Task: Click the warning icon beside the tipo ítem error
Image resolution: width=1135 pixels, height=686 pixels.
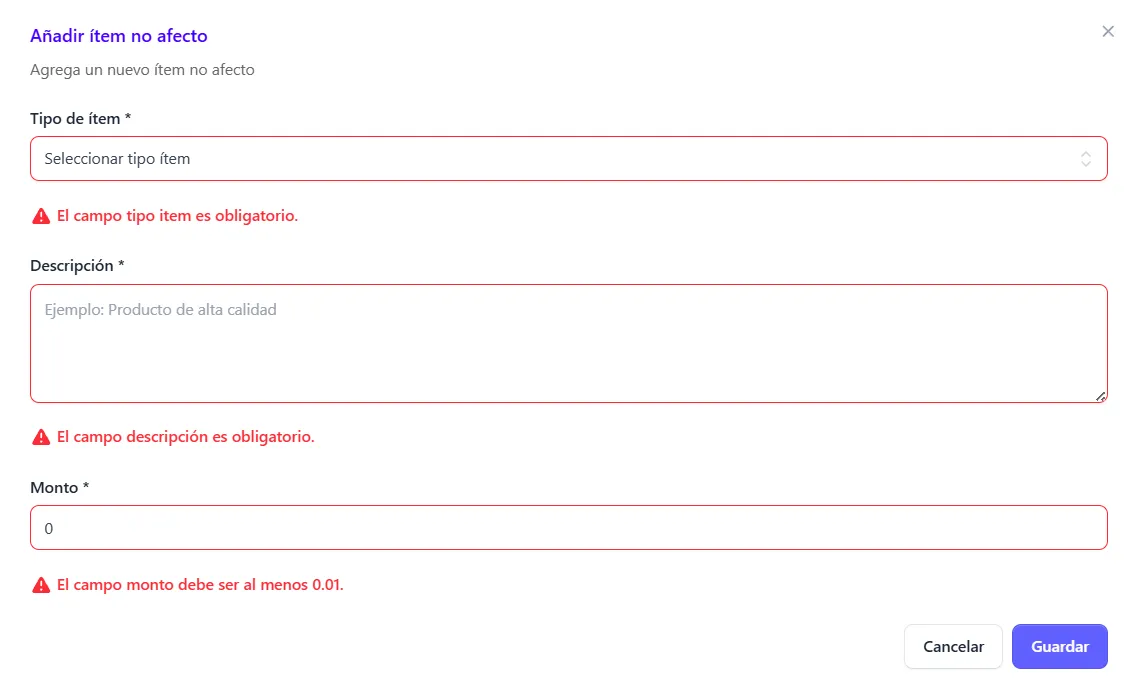Action: 41,216
